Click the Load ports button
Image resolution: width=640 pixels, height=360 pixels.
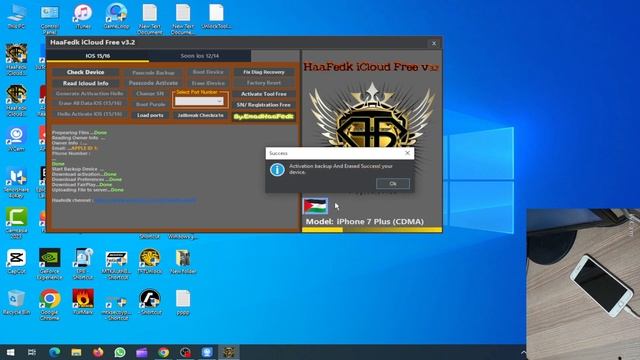coord(150,115)
